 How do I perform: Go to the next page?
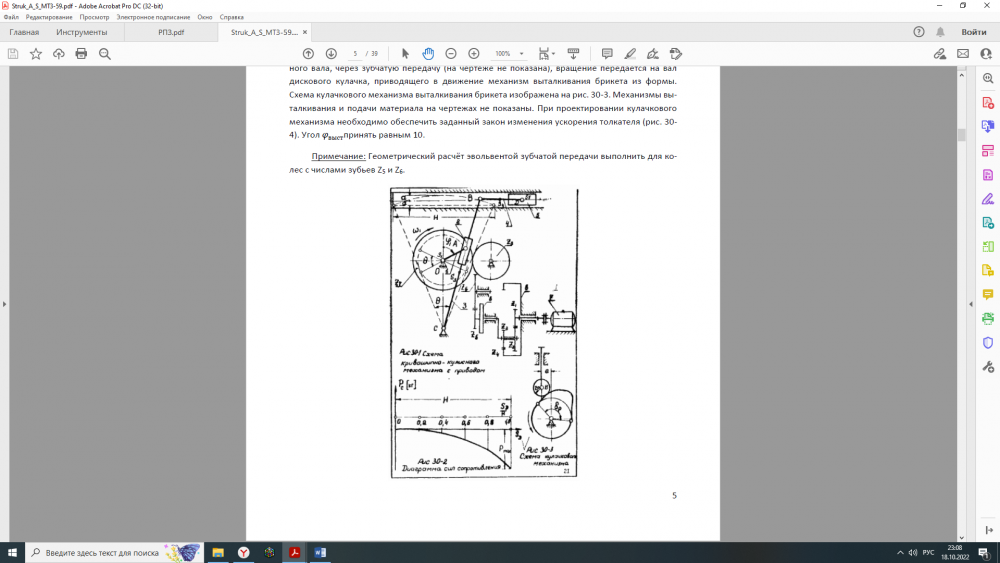coord(331,54)
